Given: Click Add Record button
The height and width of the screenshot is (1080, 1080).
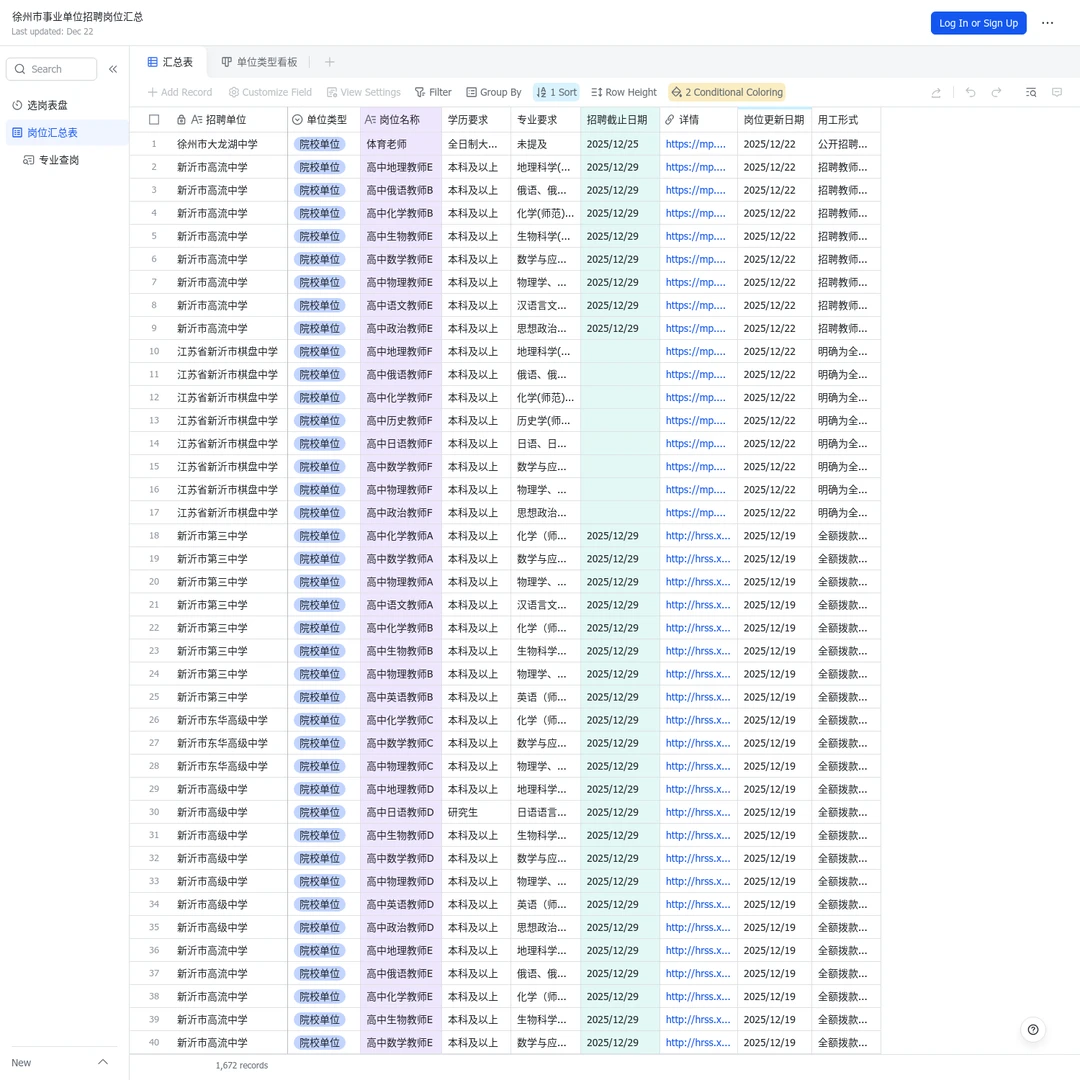Looking at the screenshot, I should [x=180, y=92].
